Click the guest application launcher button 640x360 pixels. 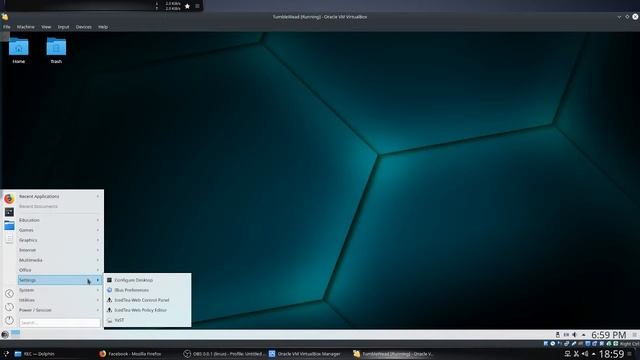coord(5,334)
